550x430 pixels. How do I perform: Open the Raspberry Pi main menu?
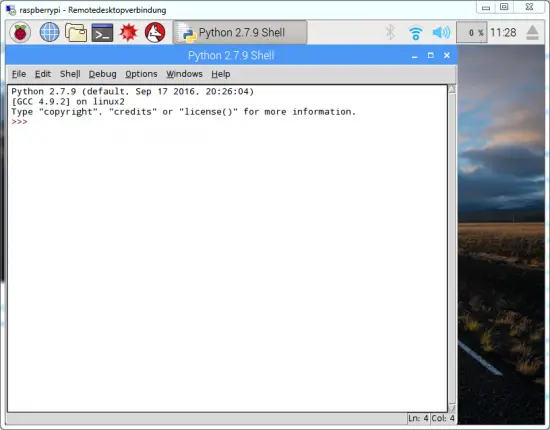pos(20,32)
